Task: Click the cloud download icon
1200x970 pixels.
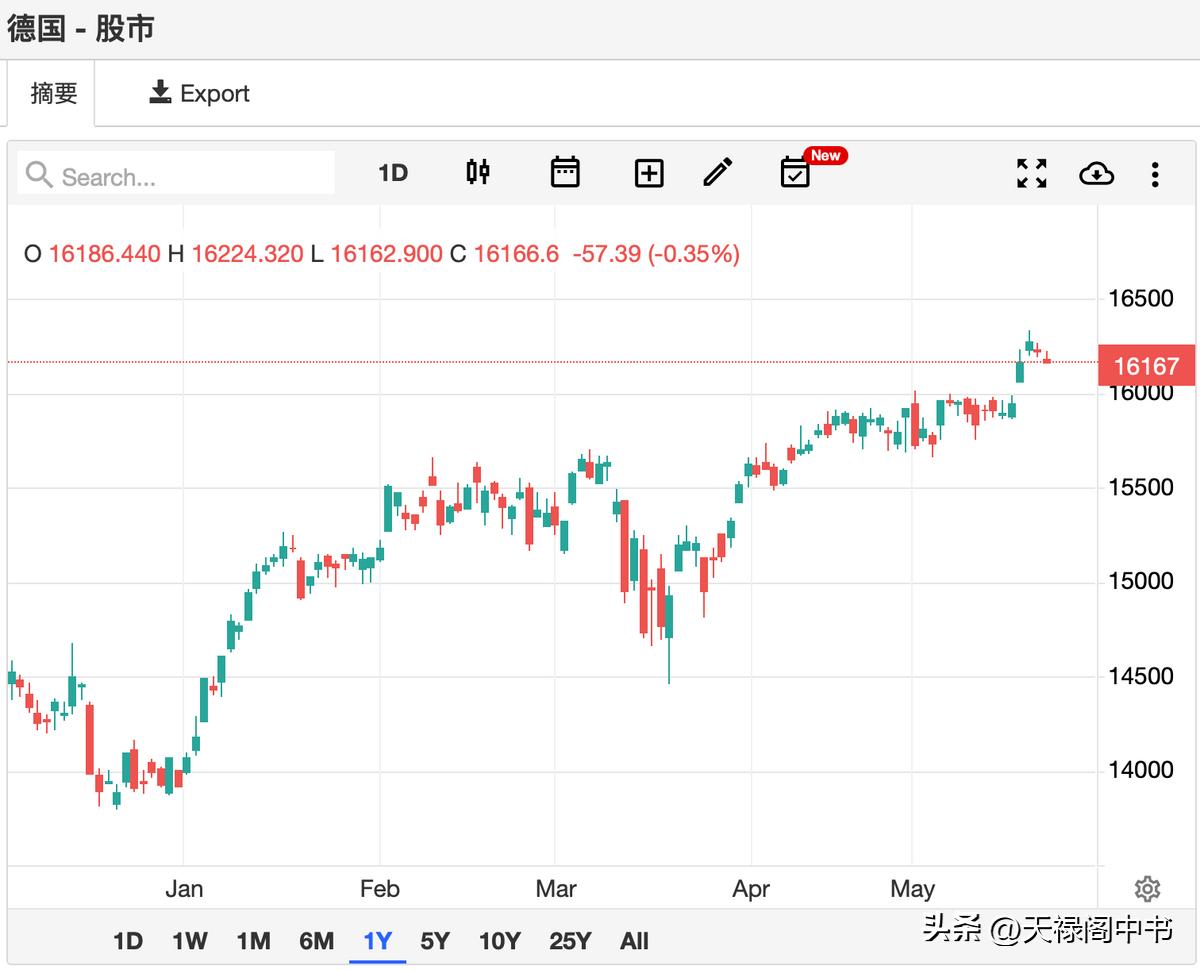Action: pyautogui.click(x=1096, y=173)
